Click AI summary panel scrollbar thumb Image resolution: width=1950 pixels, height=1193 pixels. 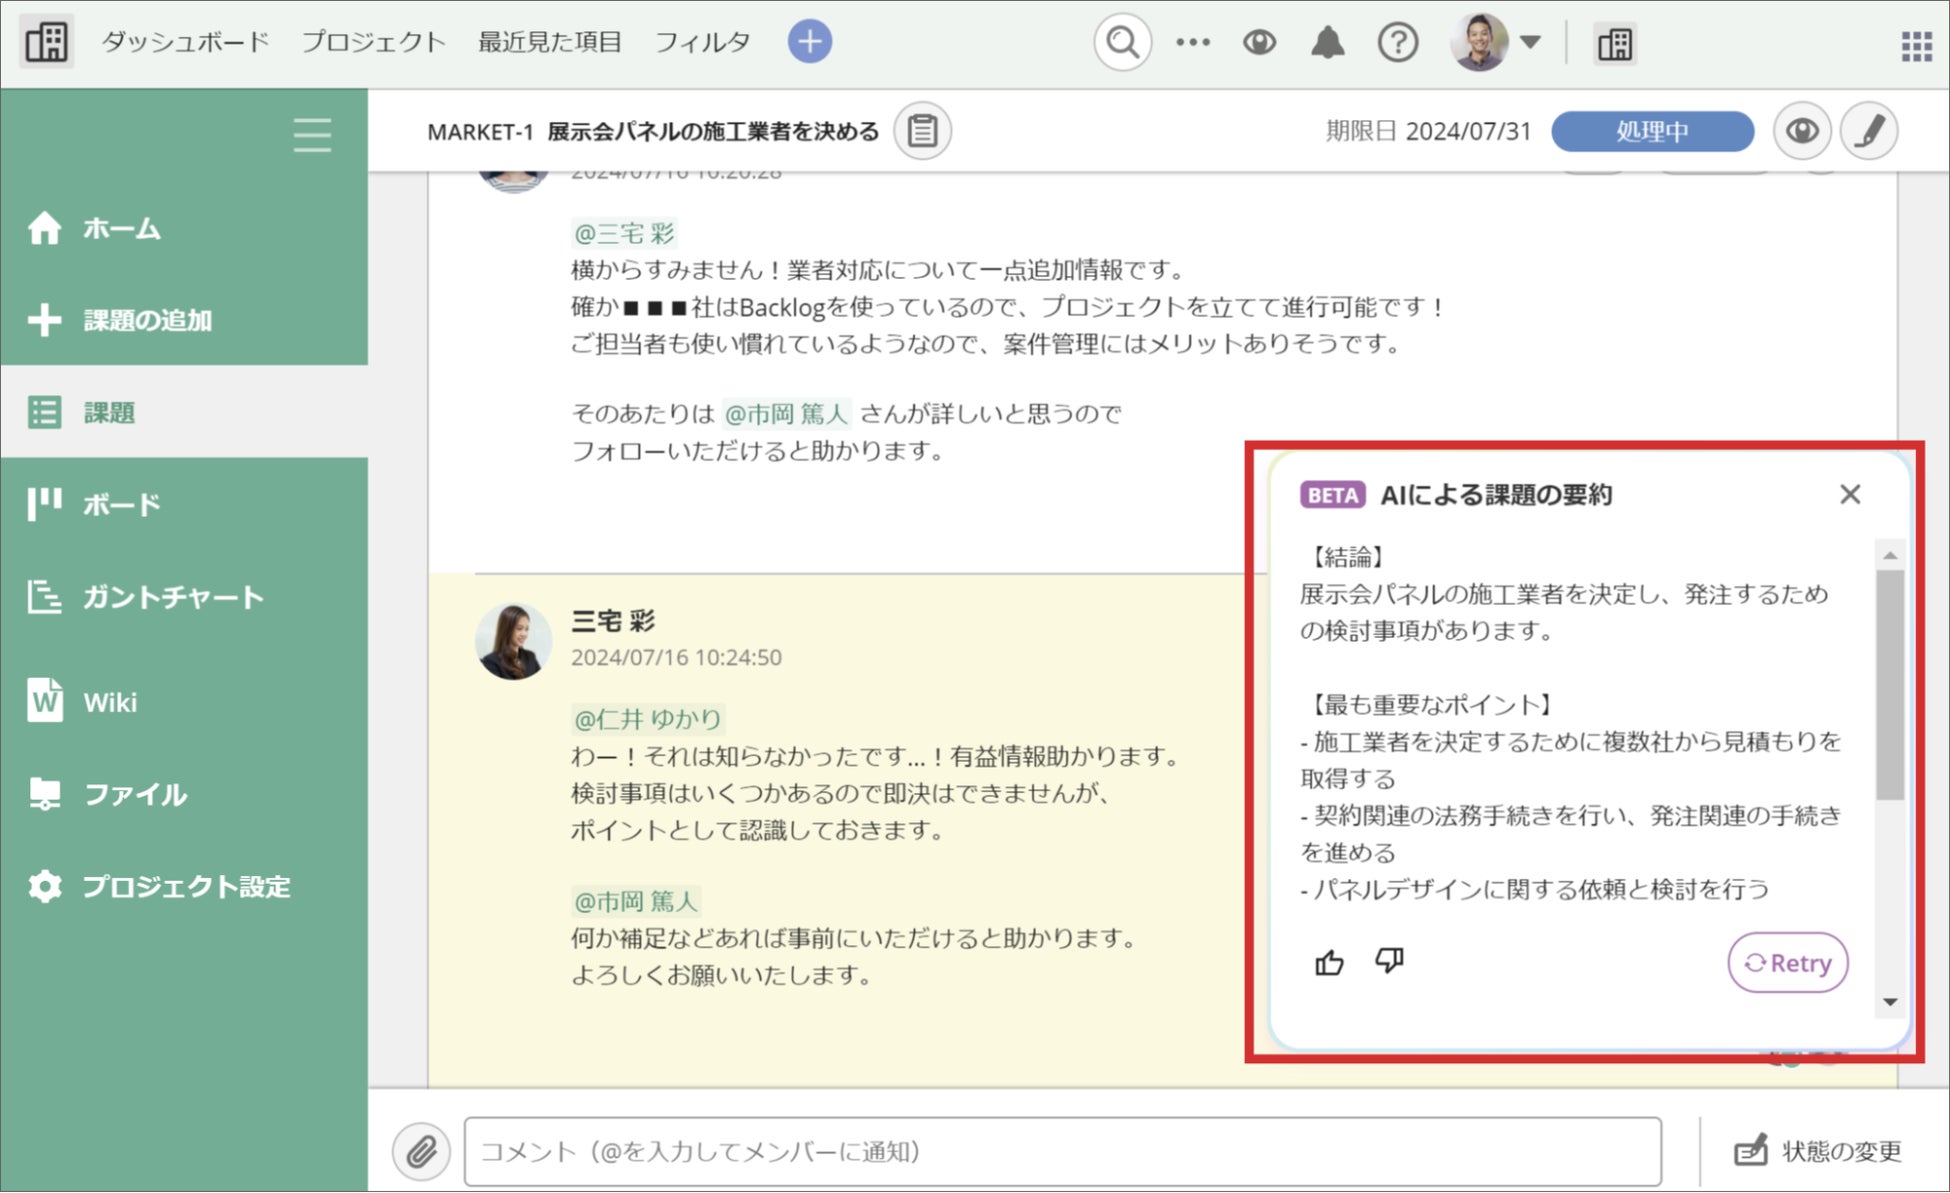coord(1889,684)
